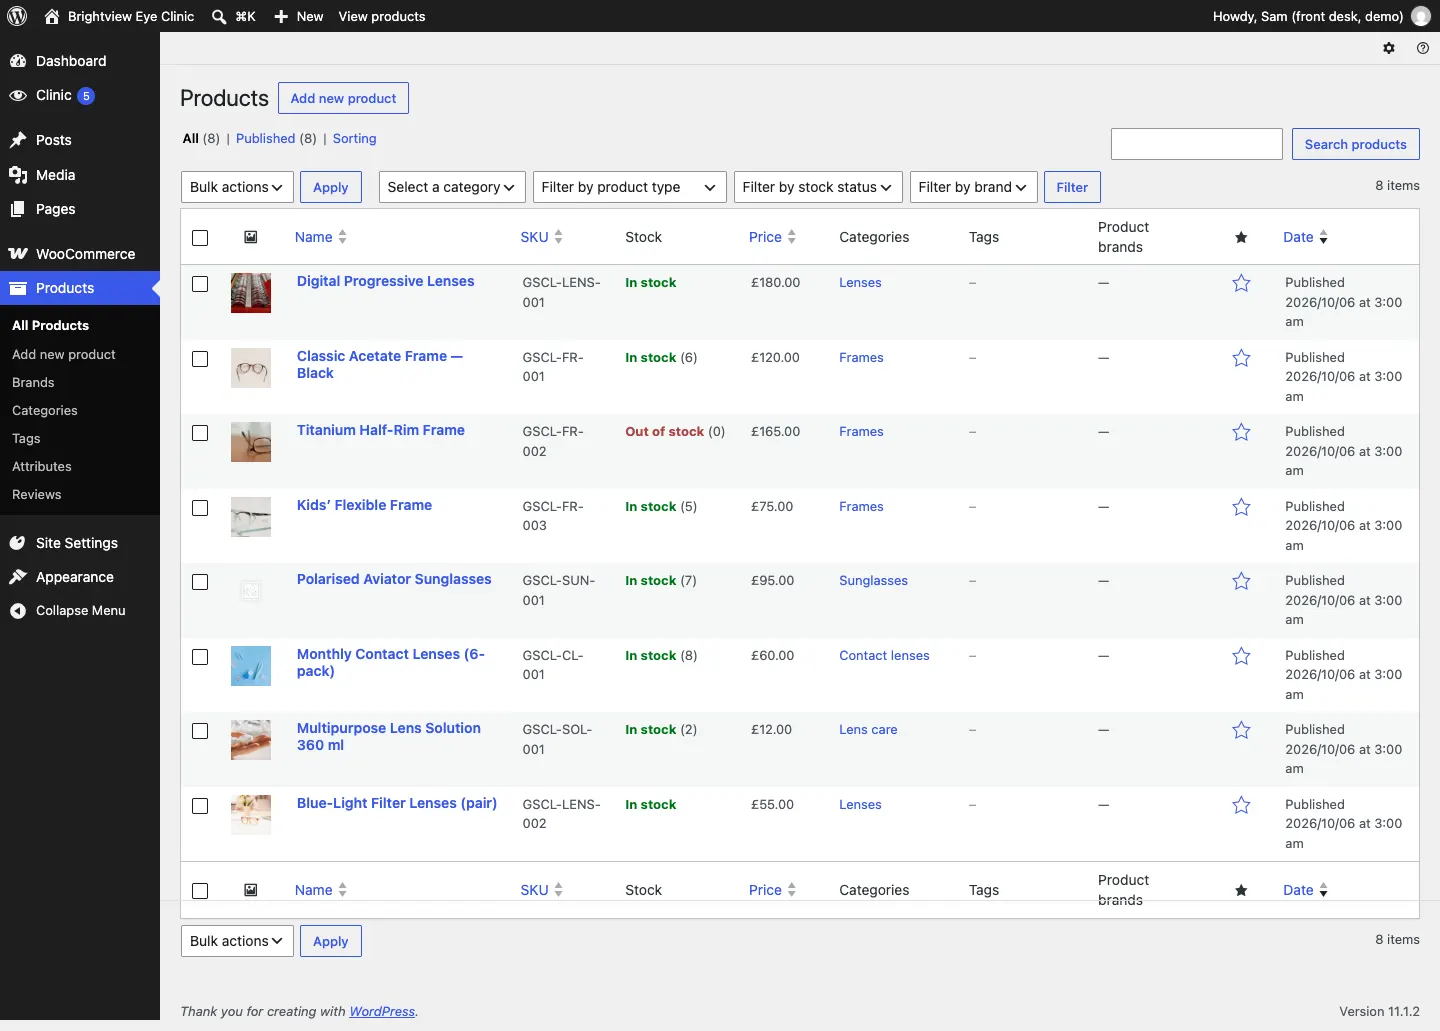Viewport: 1440px width, 1031px height.
Task: Open the Sunglasses category link
Action: [873, 581]
